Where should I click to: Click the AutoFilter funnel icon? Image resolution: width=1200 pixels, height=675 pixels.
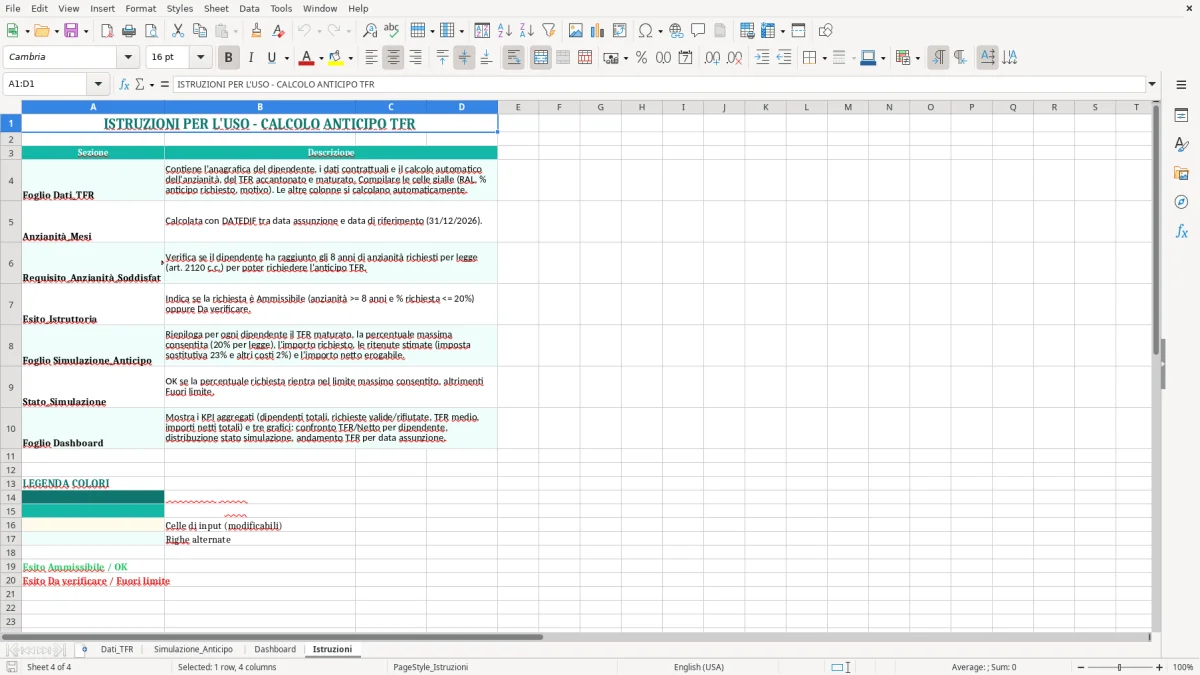click(x=548, y=31)
